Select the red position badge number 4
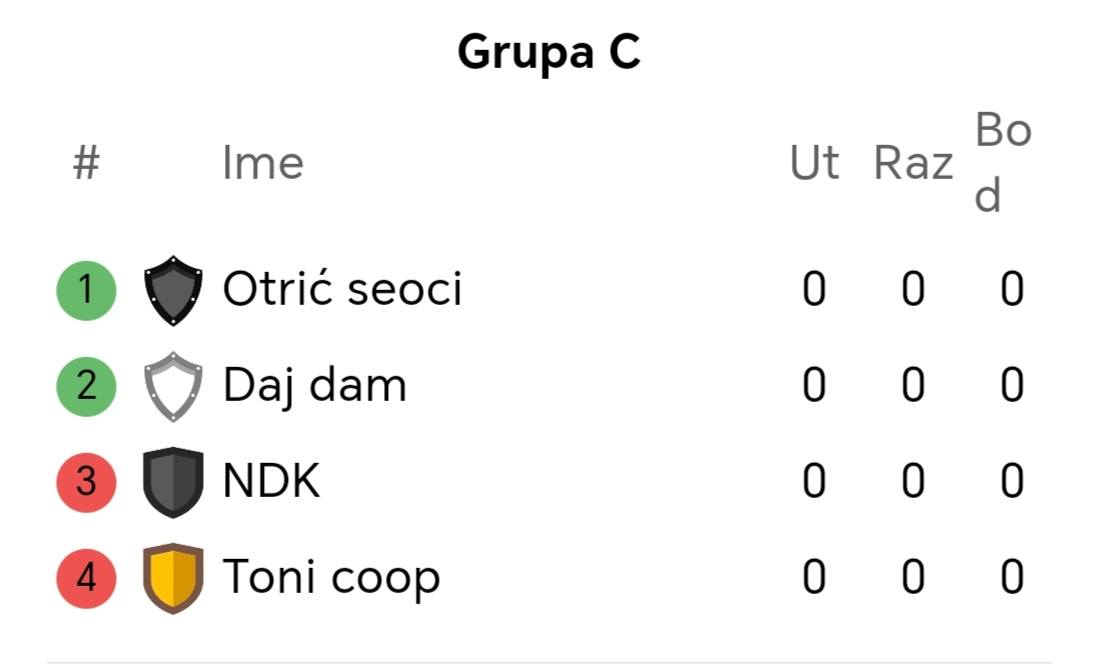 pyautogui.click(x=86, y=578)
